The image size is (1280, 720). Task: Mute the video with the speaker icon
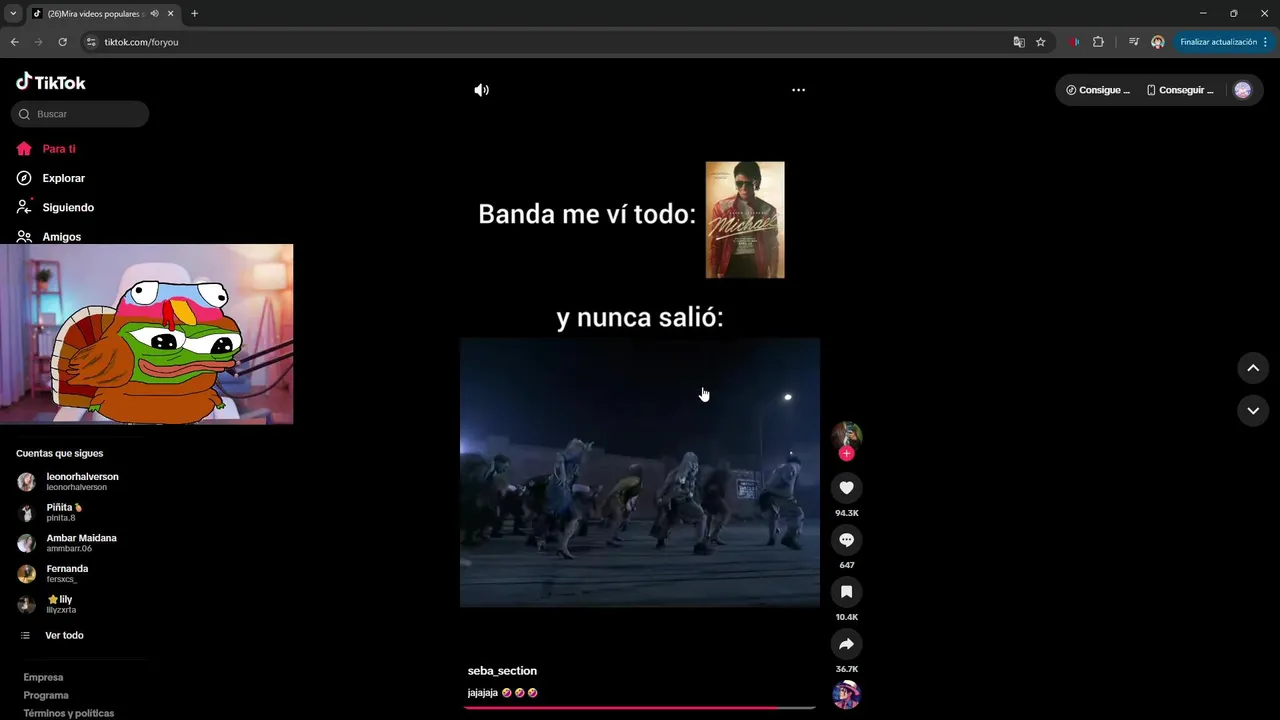(481, 90)
